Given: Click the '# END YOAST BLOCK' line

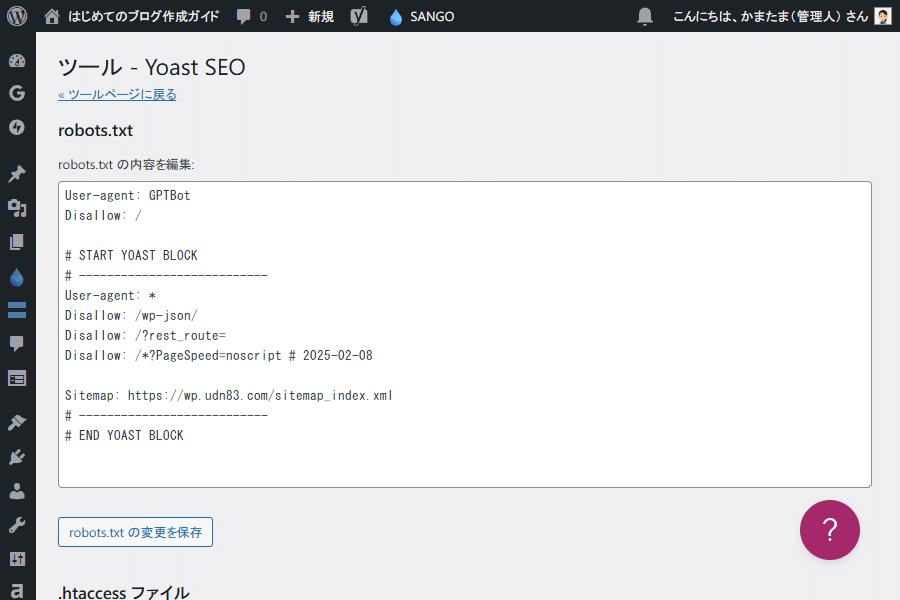Looking at the screenshot, I should click(x=124, y=435).
